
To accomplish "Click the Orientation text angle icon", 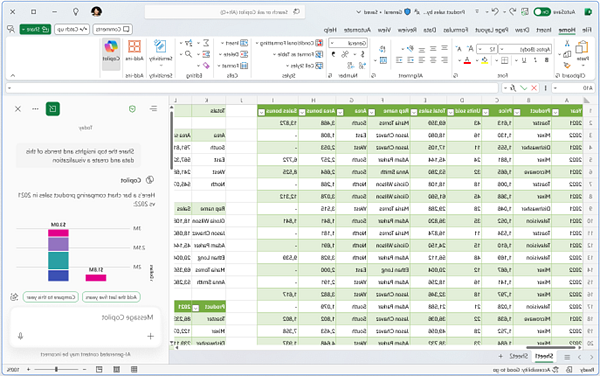I will 410,49.
